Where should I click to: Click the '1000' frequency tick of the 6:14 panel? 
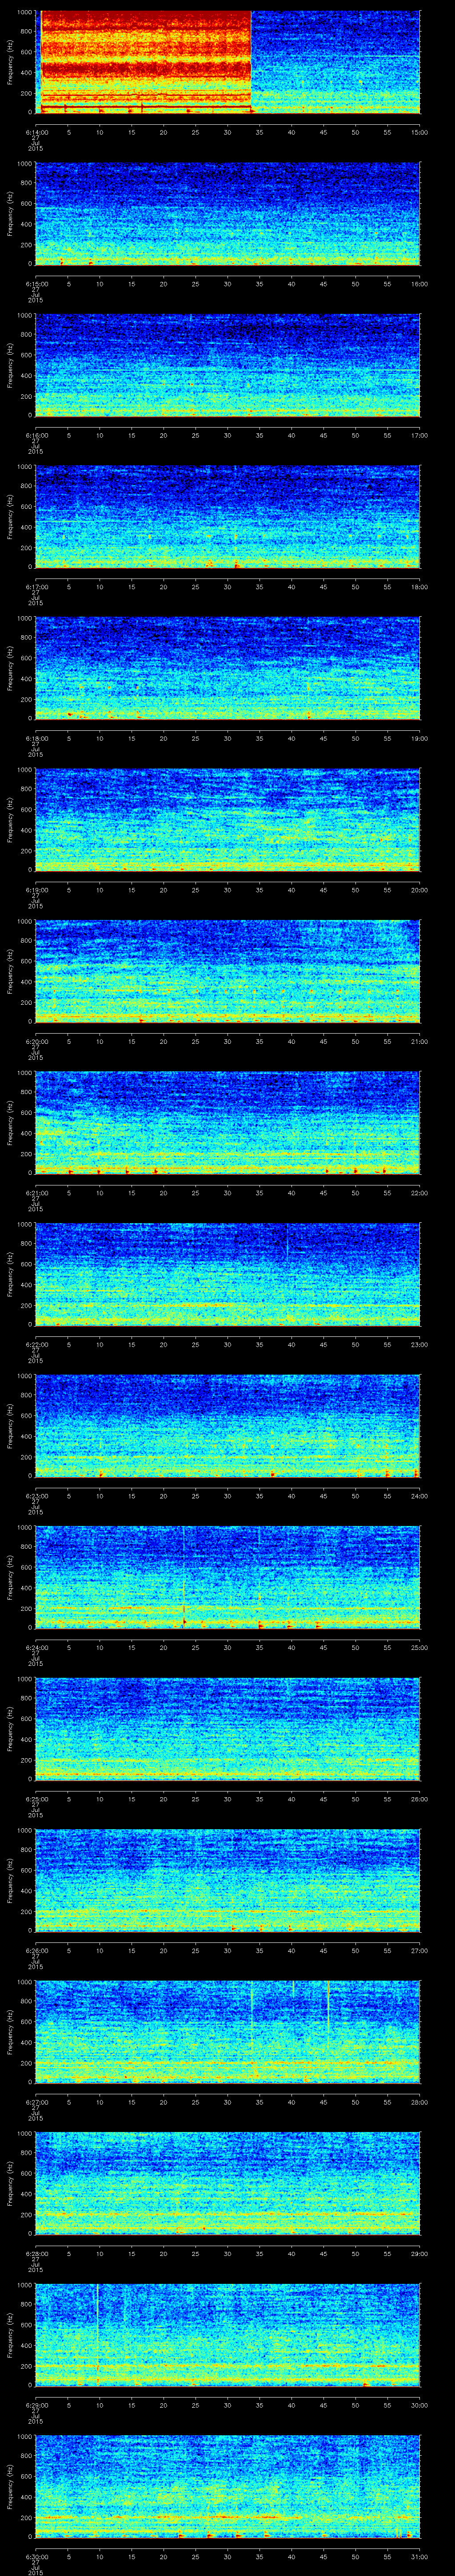coord(24,13)
